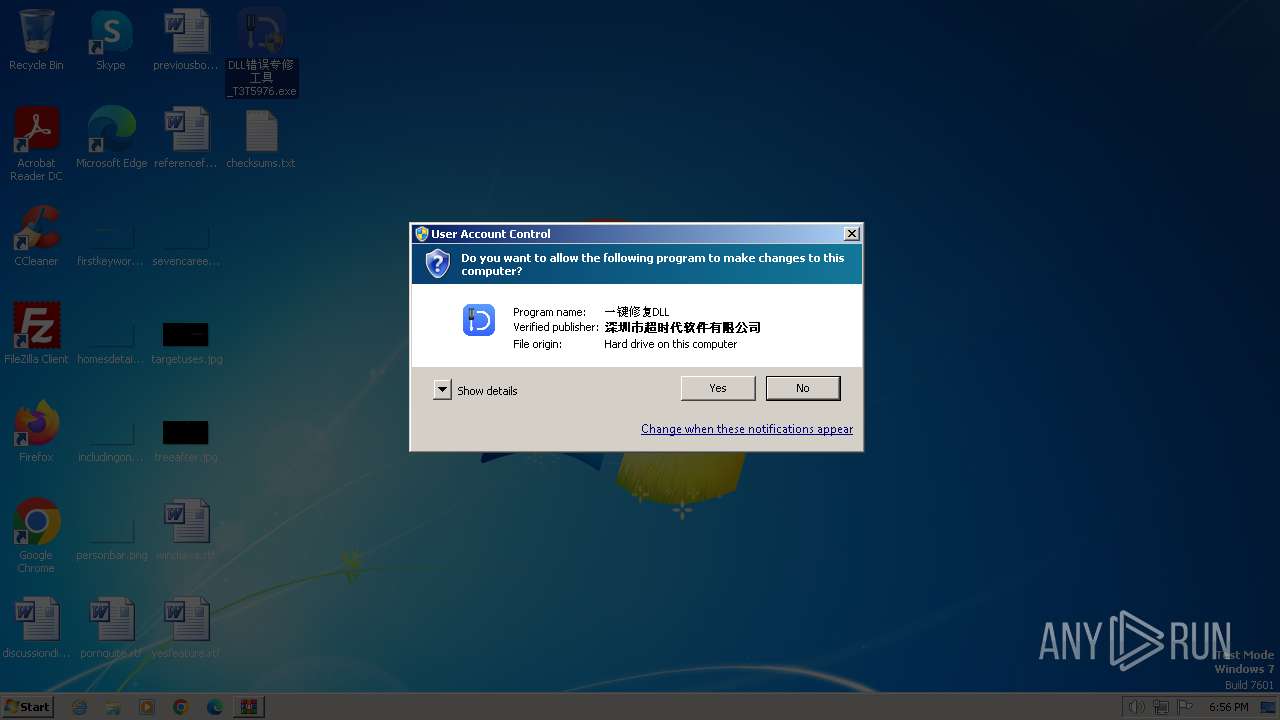Select firstkeywor… file on desktop

pos(111,245)
